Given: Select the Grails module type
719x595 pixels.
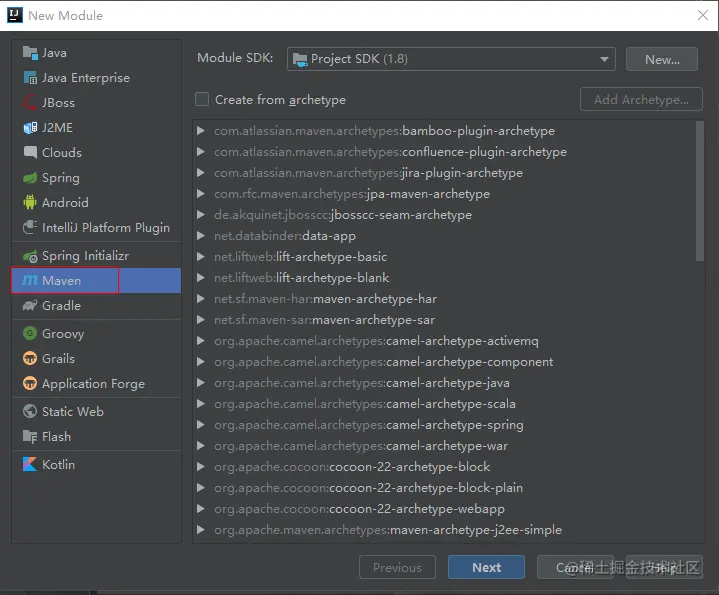Looking at the screenshot, I should (x=96, y=358).
